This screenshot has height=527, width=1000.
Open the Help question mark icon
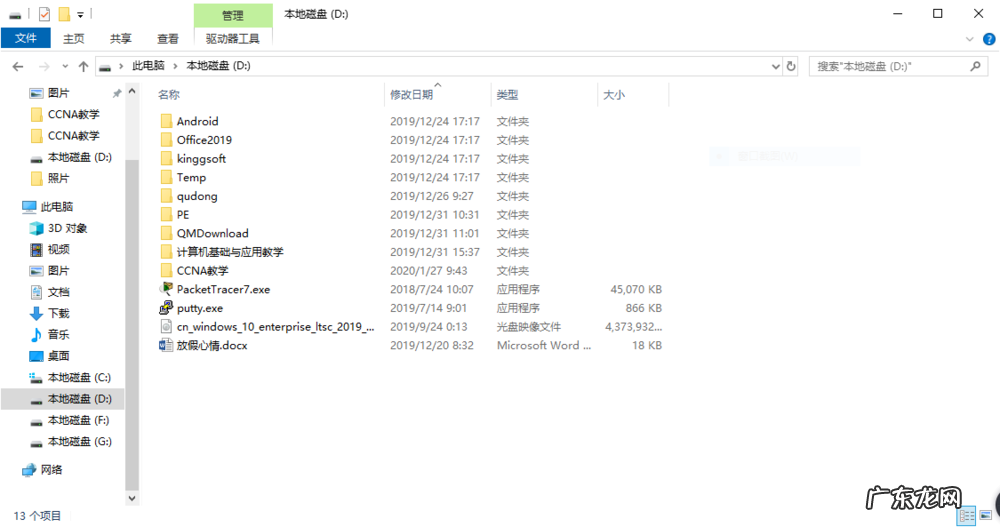click(x=989, y=39)
